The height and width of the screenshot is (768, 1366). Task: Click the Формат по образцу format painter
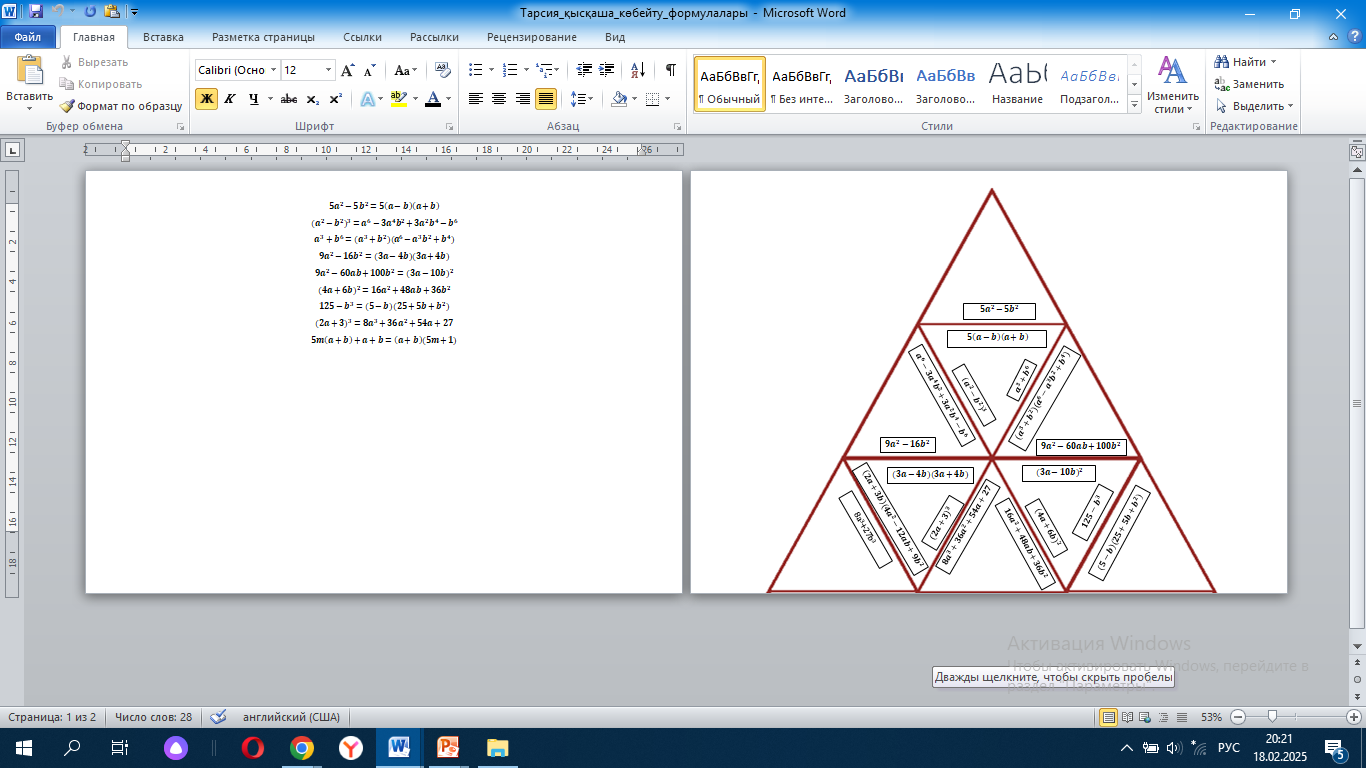coord(120,105)
